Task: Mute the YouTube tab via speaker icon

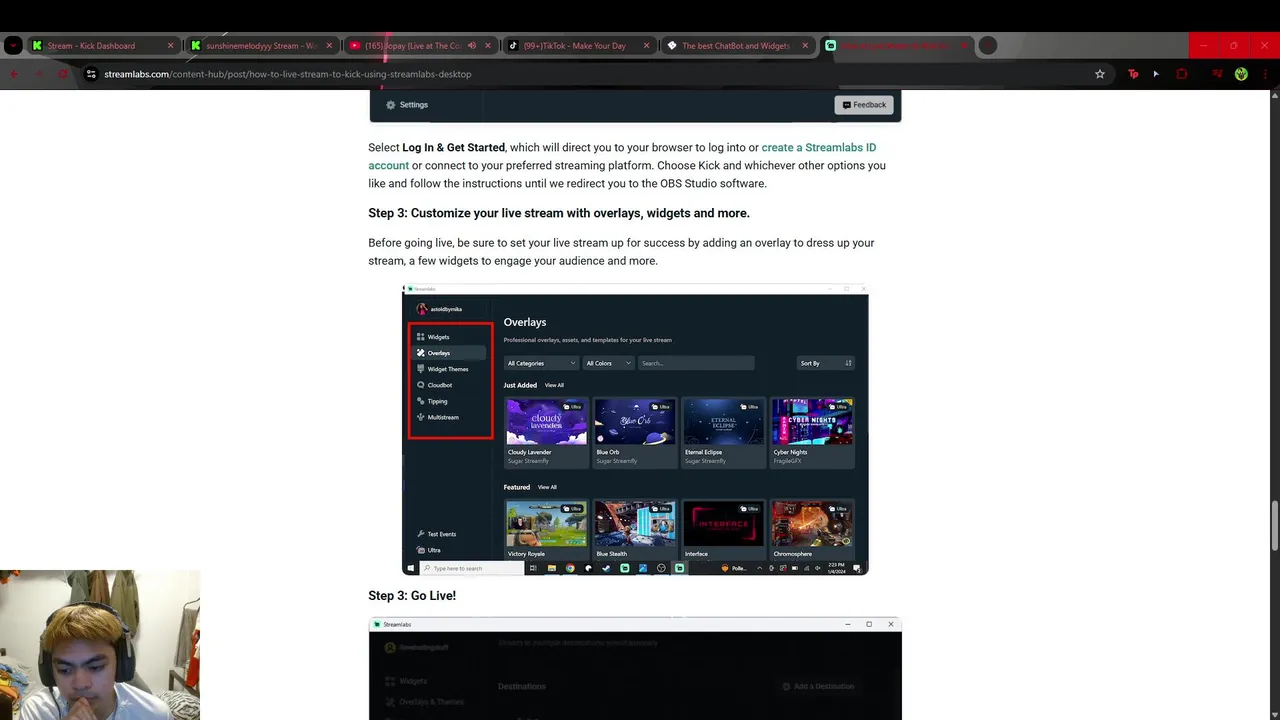Action: 472,45
